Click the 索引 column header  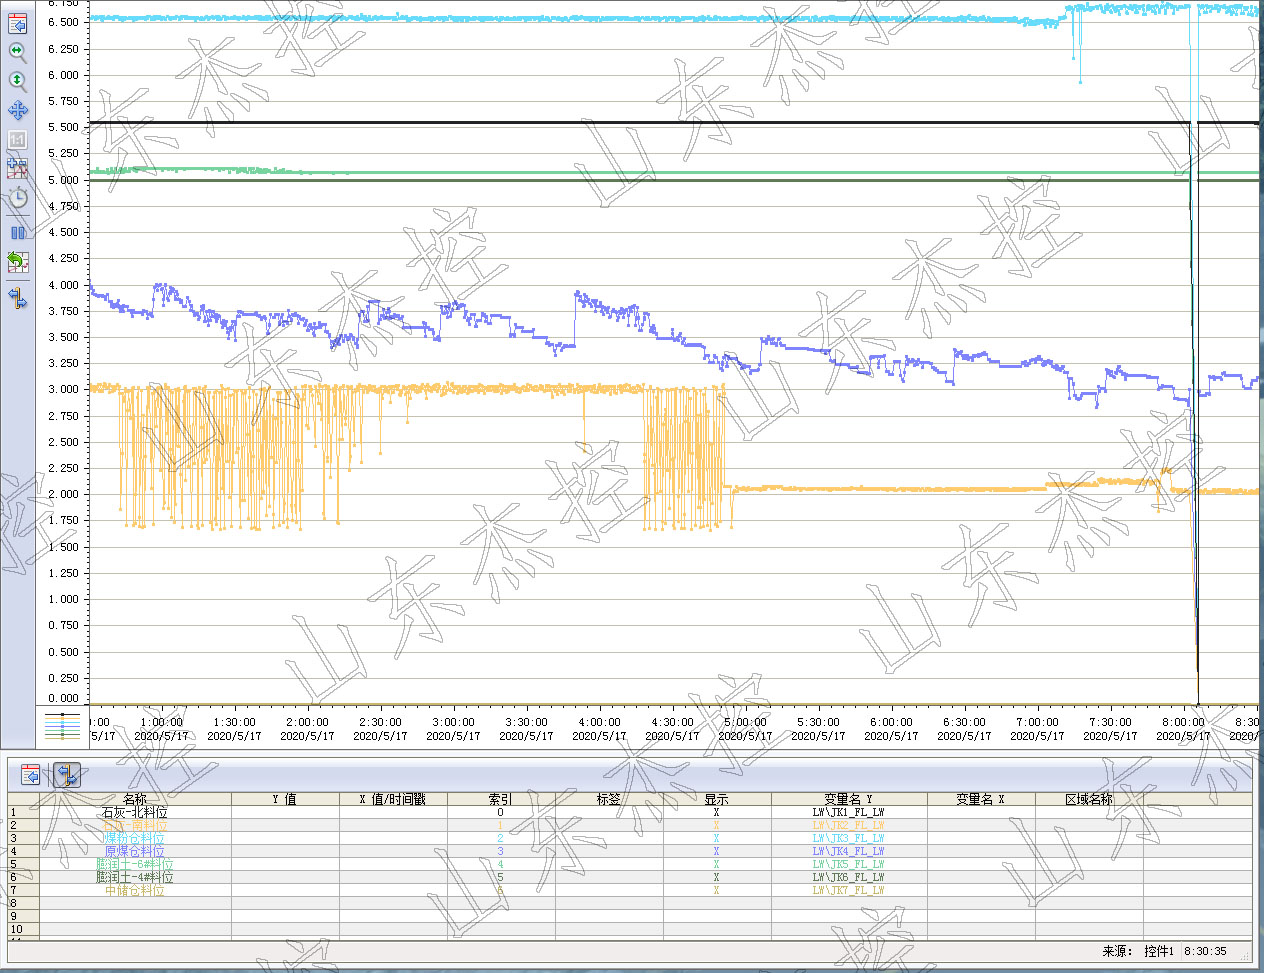click(x=501, y=799)
